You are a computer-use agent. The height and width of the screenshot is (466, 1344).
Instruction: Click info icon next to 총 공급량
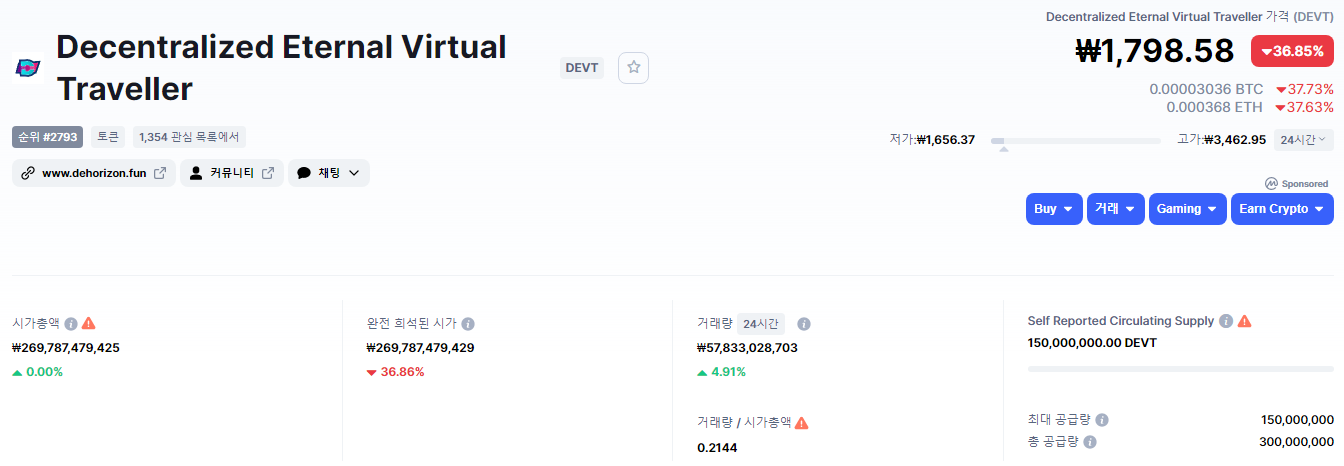1090,441
